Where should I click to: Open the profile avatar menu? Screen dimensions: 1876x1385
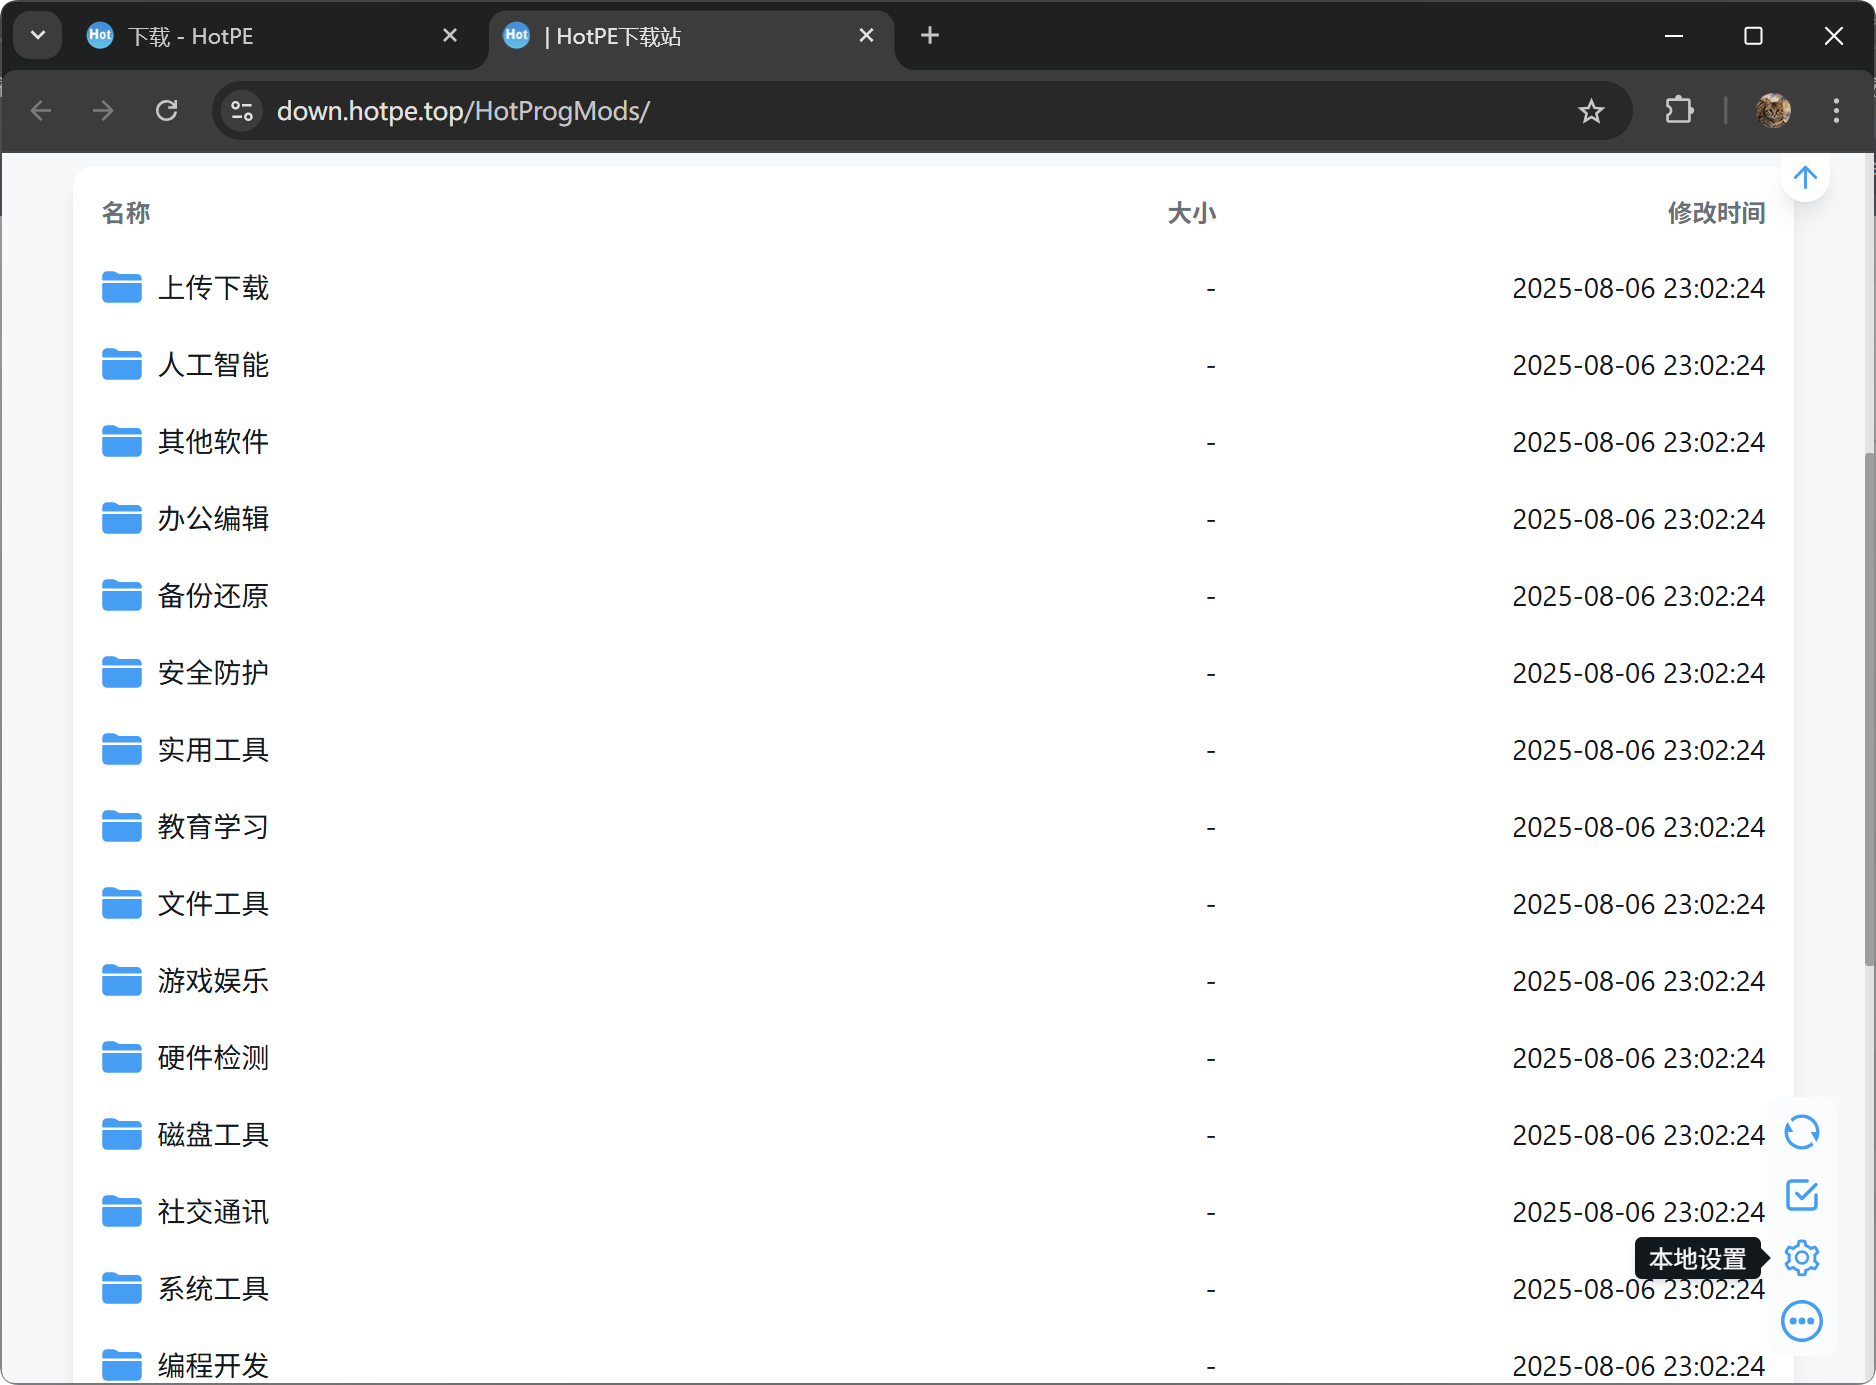coord(1773,111)
